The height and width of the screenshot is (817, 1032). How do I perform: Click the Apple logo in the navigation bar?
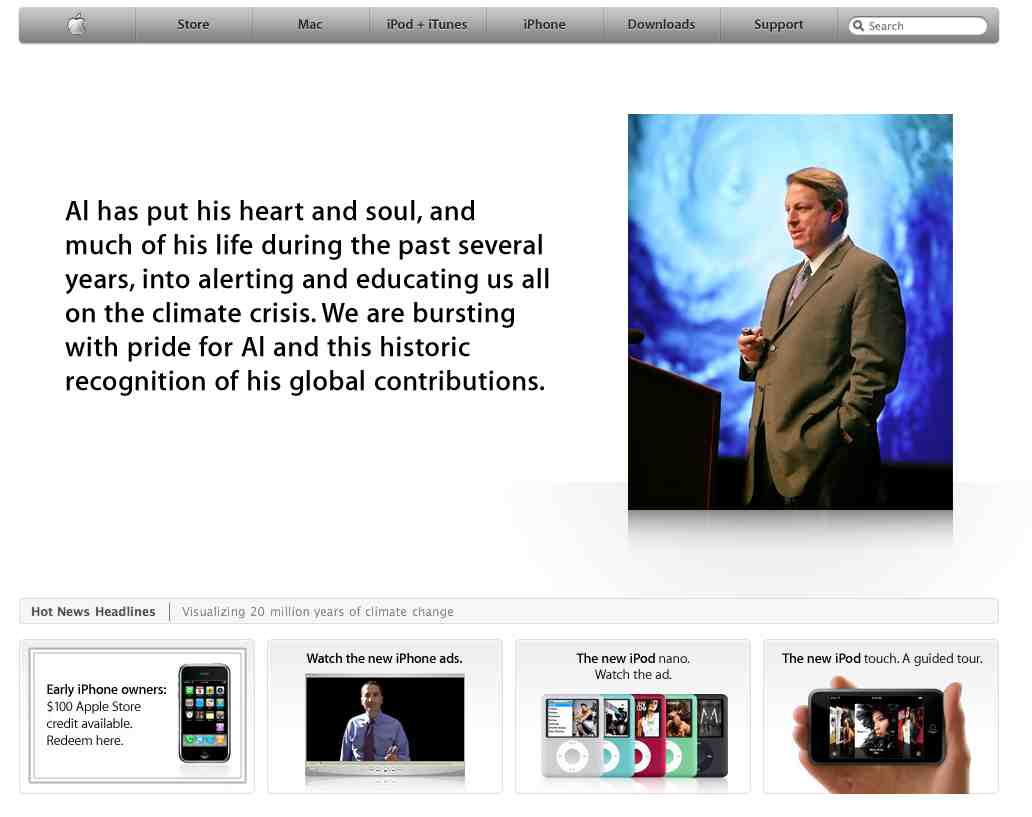(77, 24)
